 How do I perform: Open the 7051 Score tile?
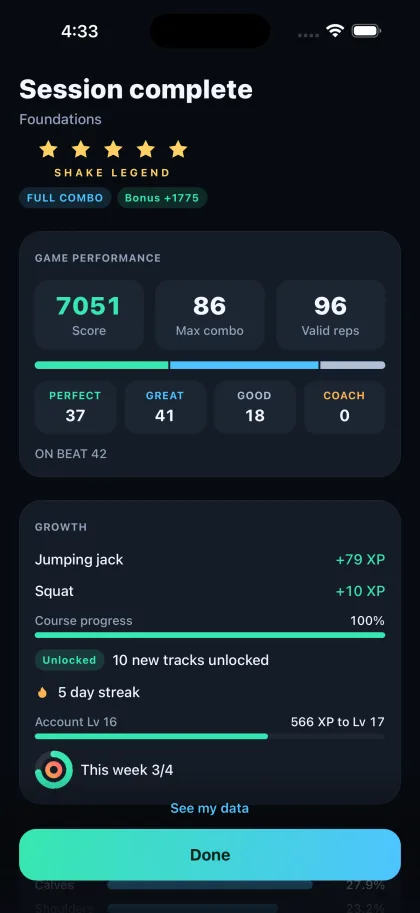coord(89,315)
